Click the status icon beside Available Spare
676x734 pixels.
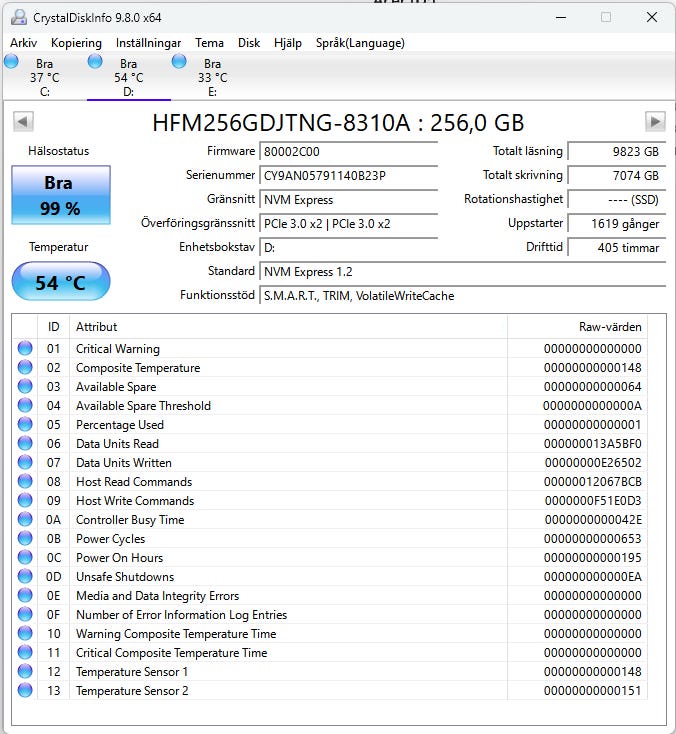(25, 387)
